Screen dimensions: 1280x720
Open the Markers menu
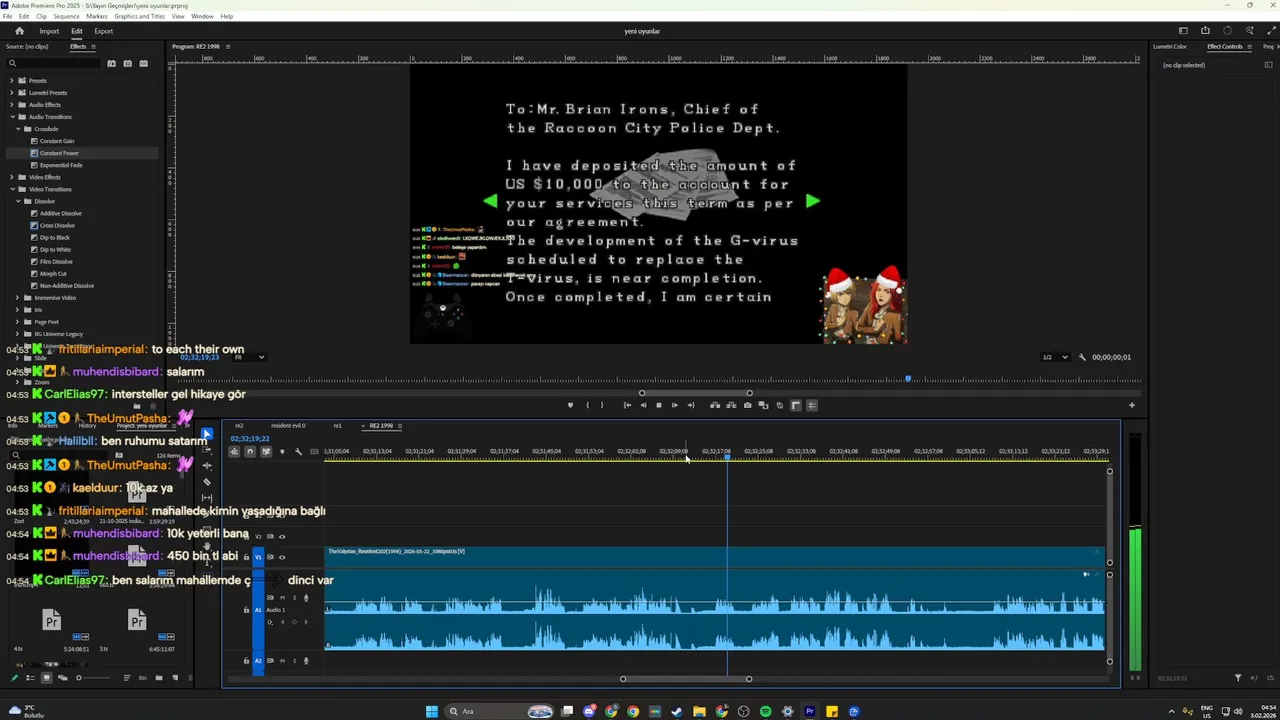(x=97, y=16)
